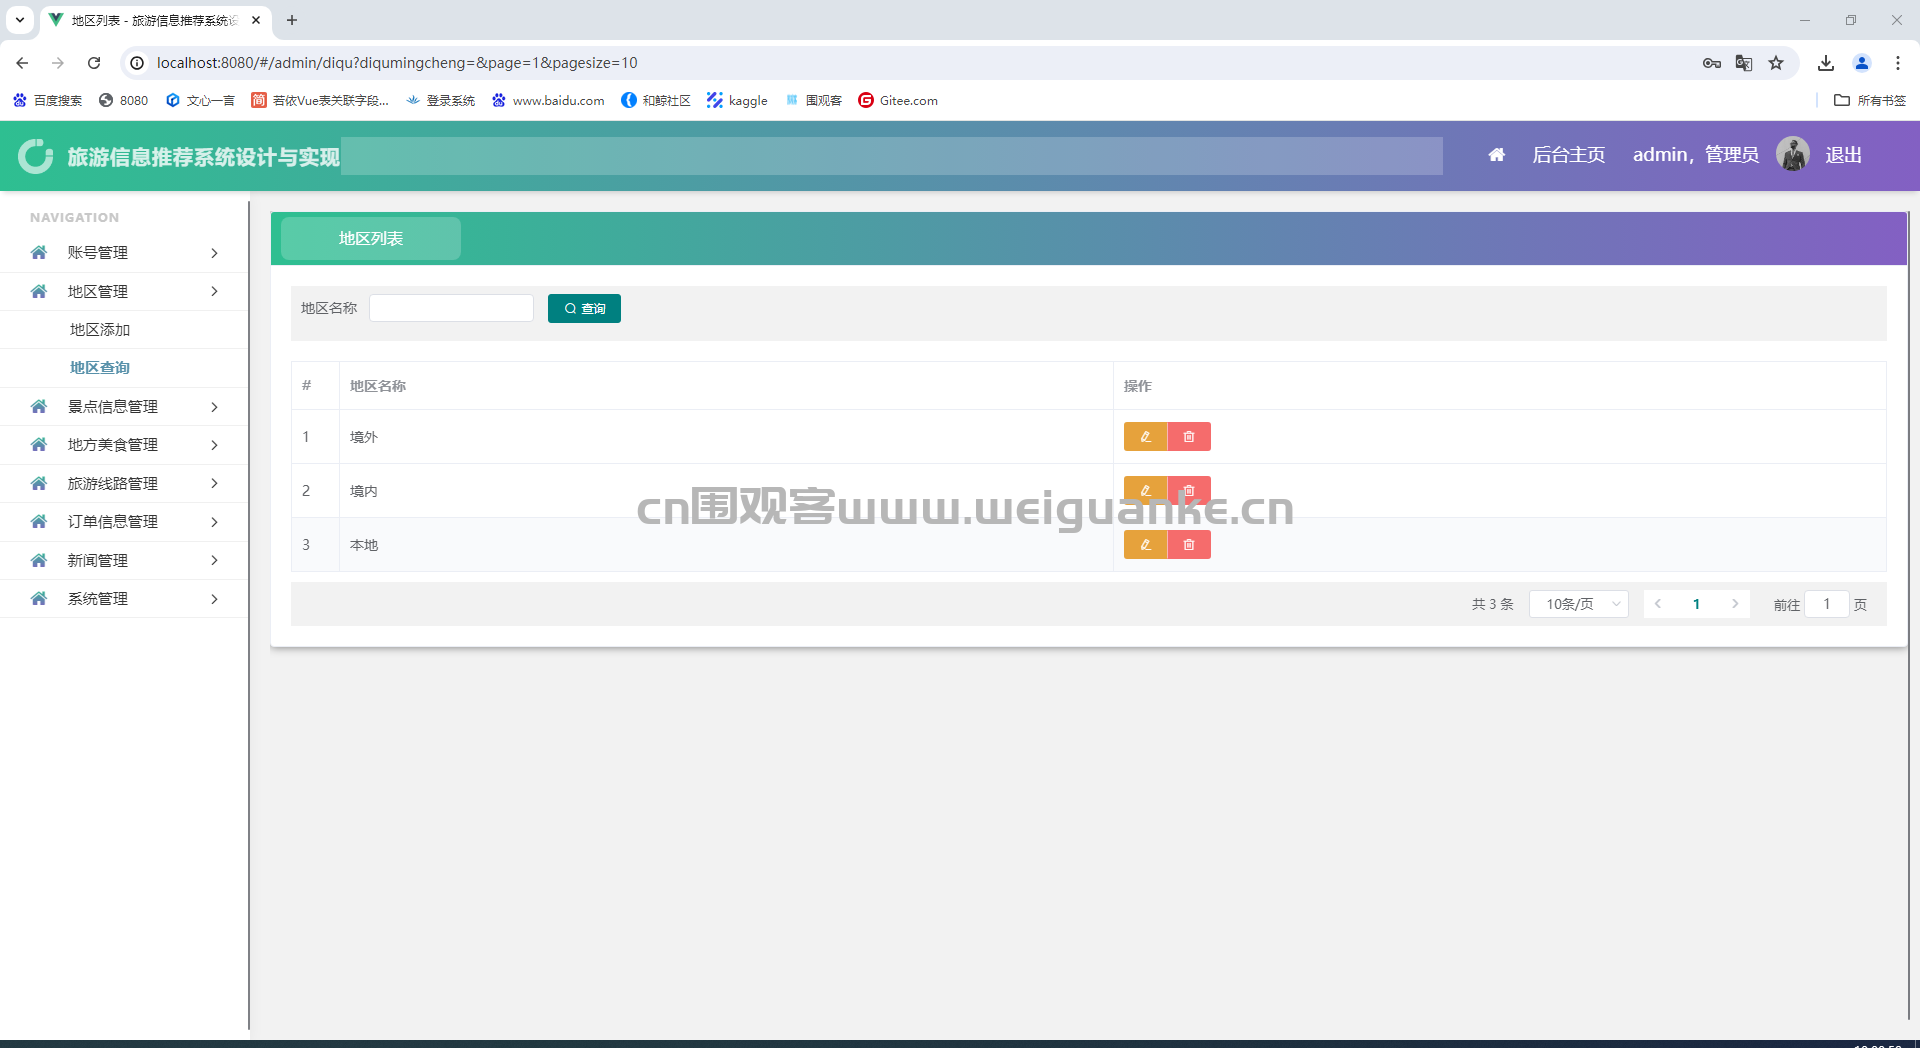Screen dimensions: 1920x1048
Task: Click the system logo in header
Action: click(x=36, y=156)
